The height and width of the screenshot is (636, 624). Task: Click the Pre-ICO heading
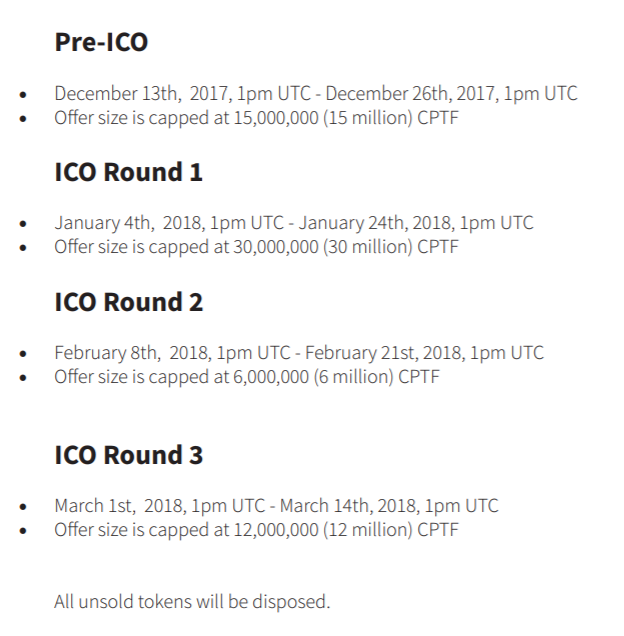pos(101,42)
